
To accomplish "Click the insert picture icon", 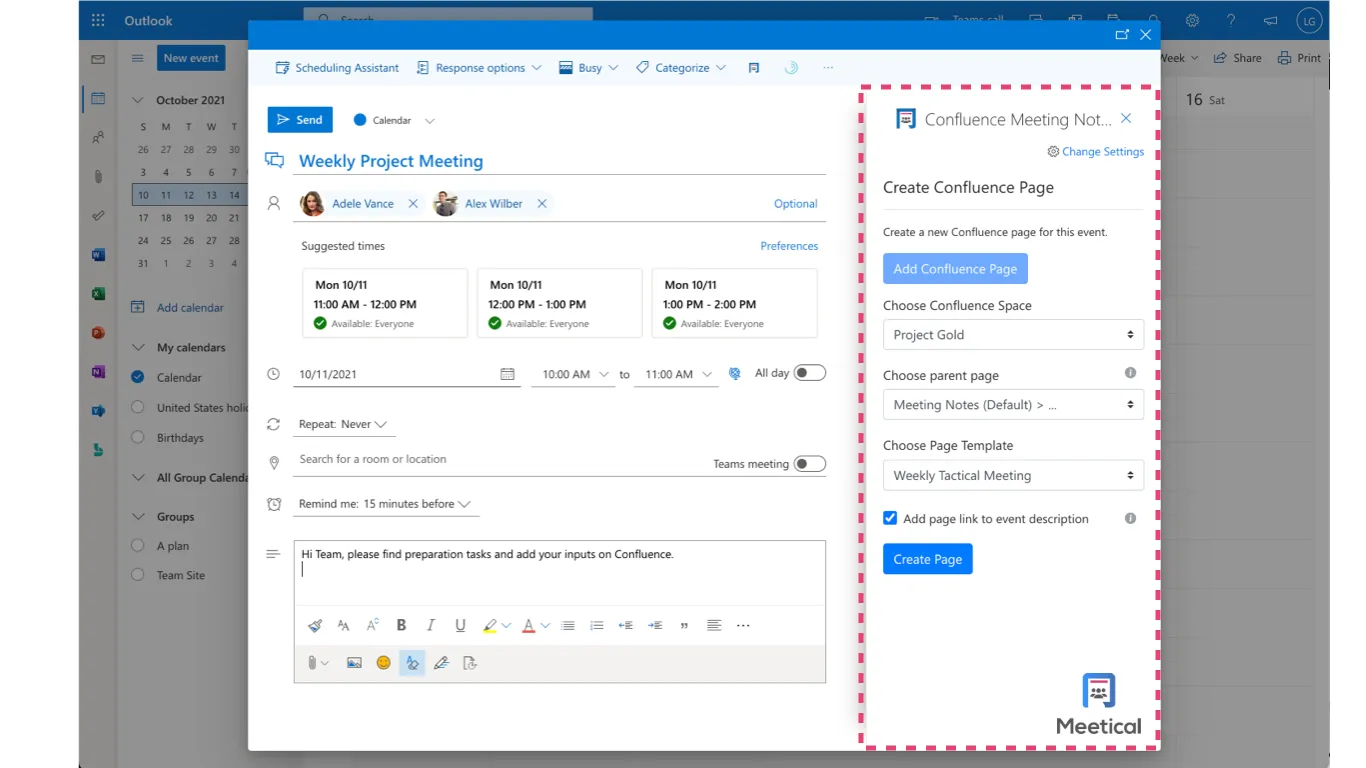I will (354, 662).
